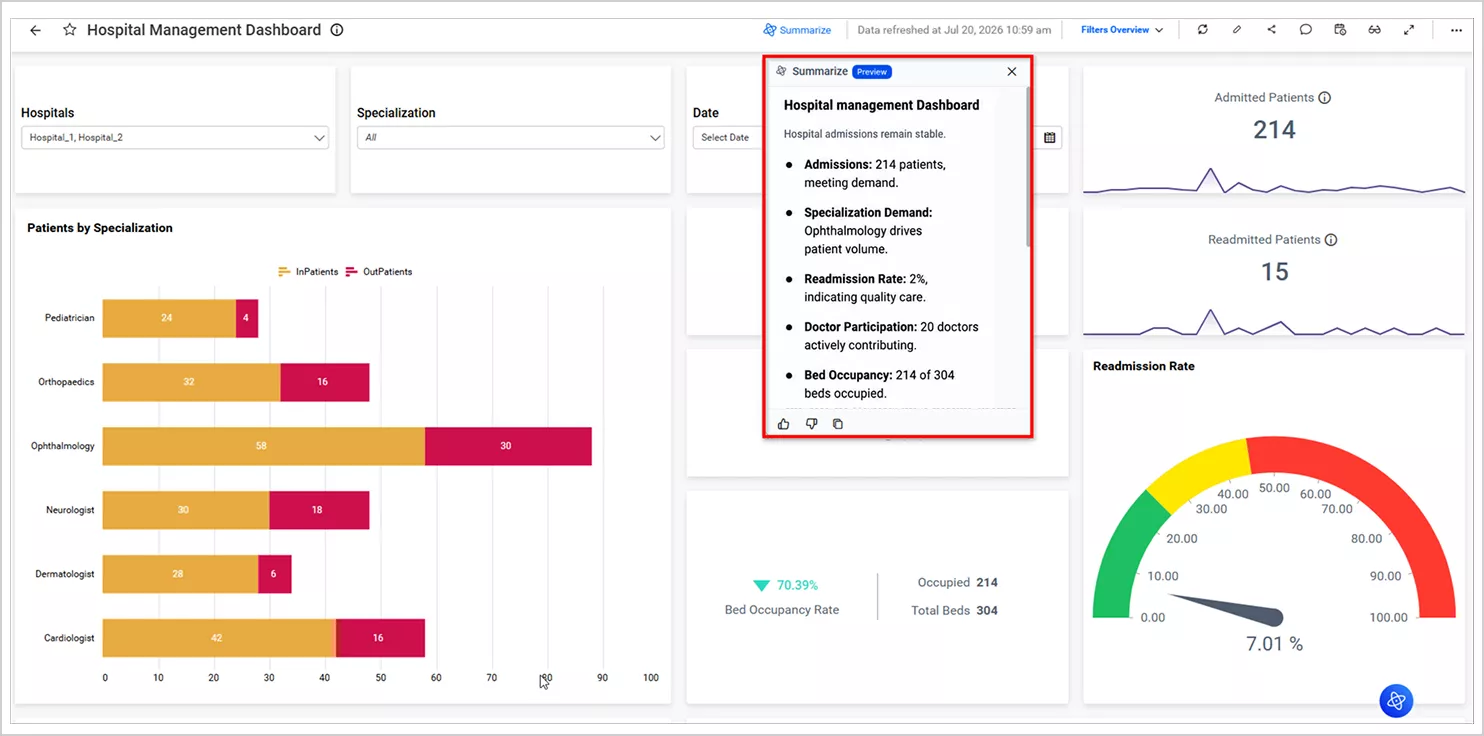Click the 70.39% Bed Occupancy Rate value
This screenshot has height=736, width=1484.
(x=797, y=585)
